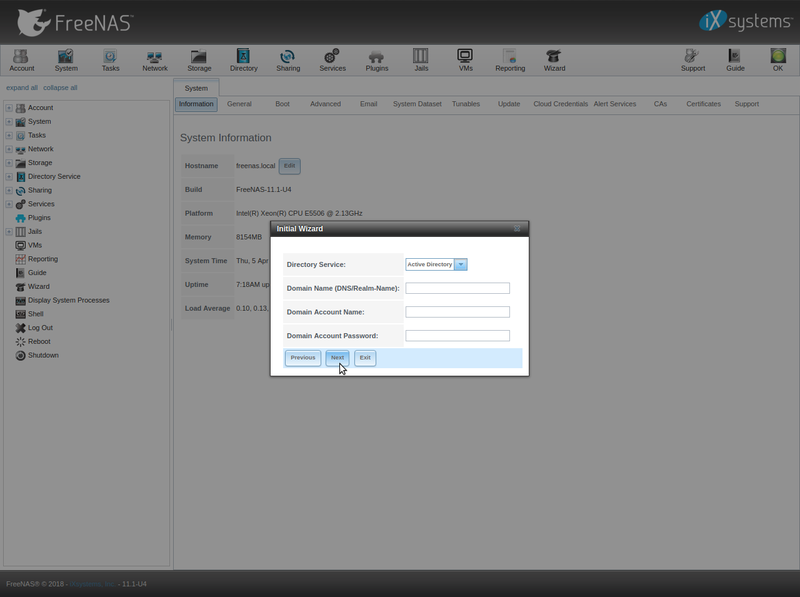Screen dimensions: 800x597
Task: Show Reporting from the top toolbar
Action: click(510, 60)
